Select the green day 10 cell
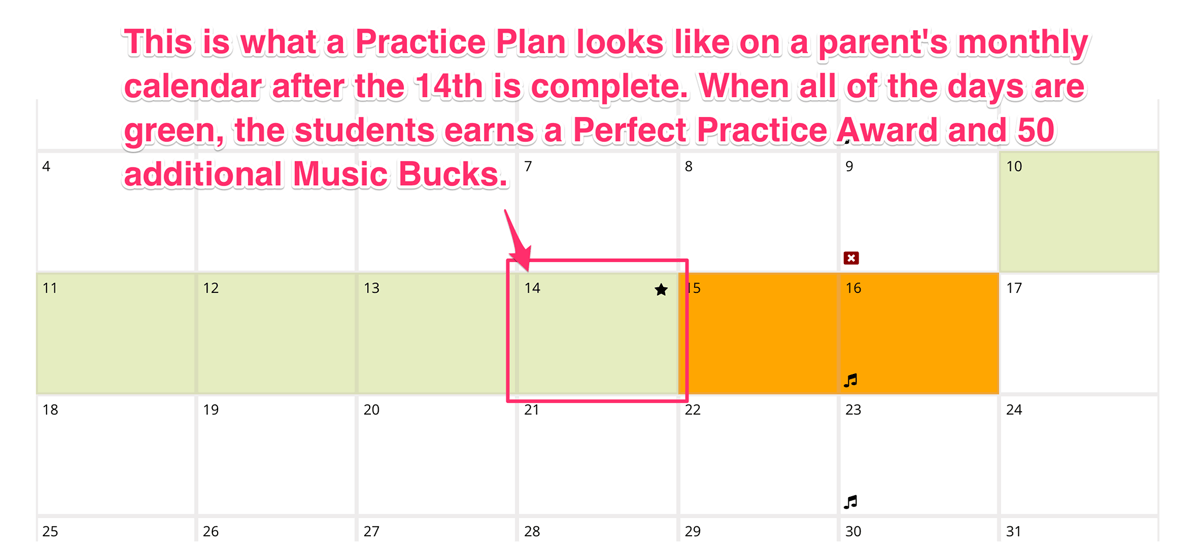Viewport: 1200px width, 549px height. 1079,212
